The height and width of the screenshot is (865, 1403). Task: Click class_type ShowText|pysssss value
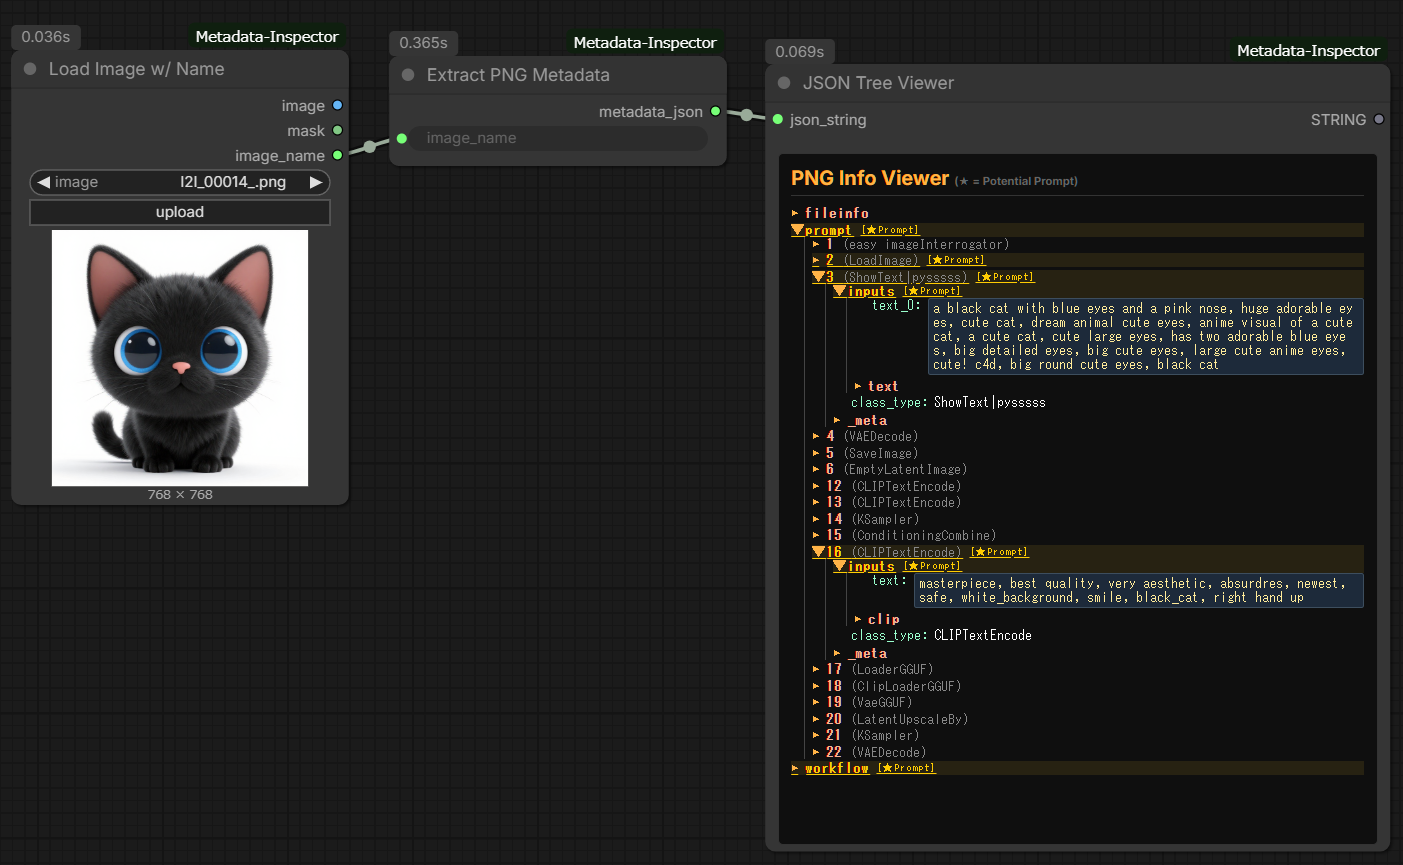tap(990, 402)
